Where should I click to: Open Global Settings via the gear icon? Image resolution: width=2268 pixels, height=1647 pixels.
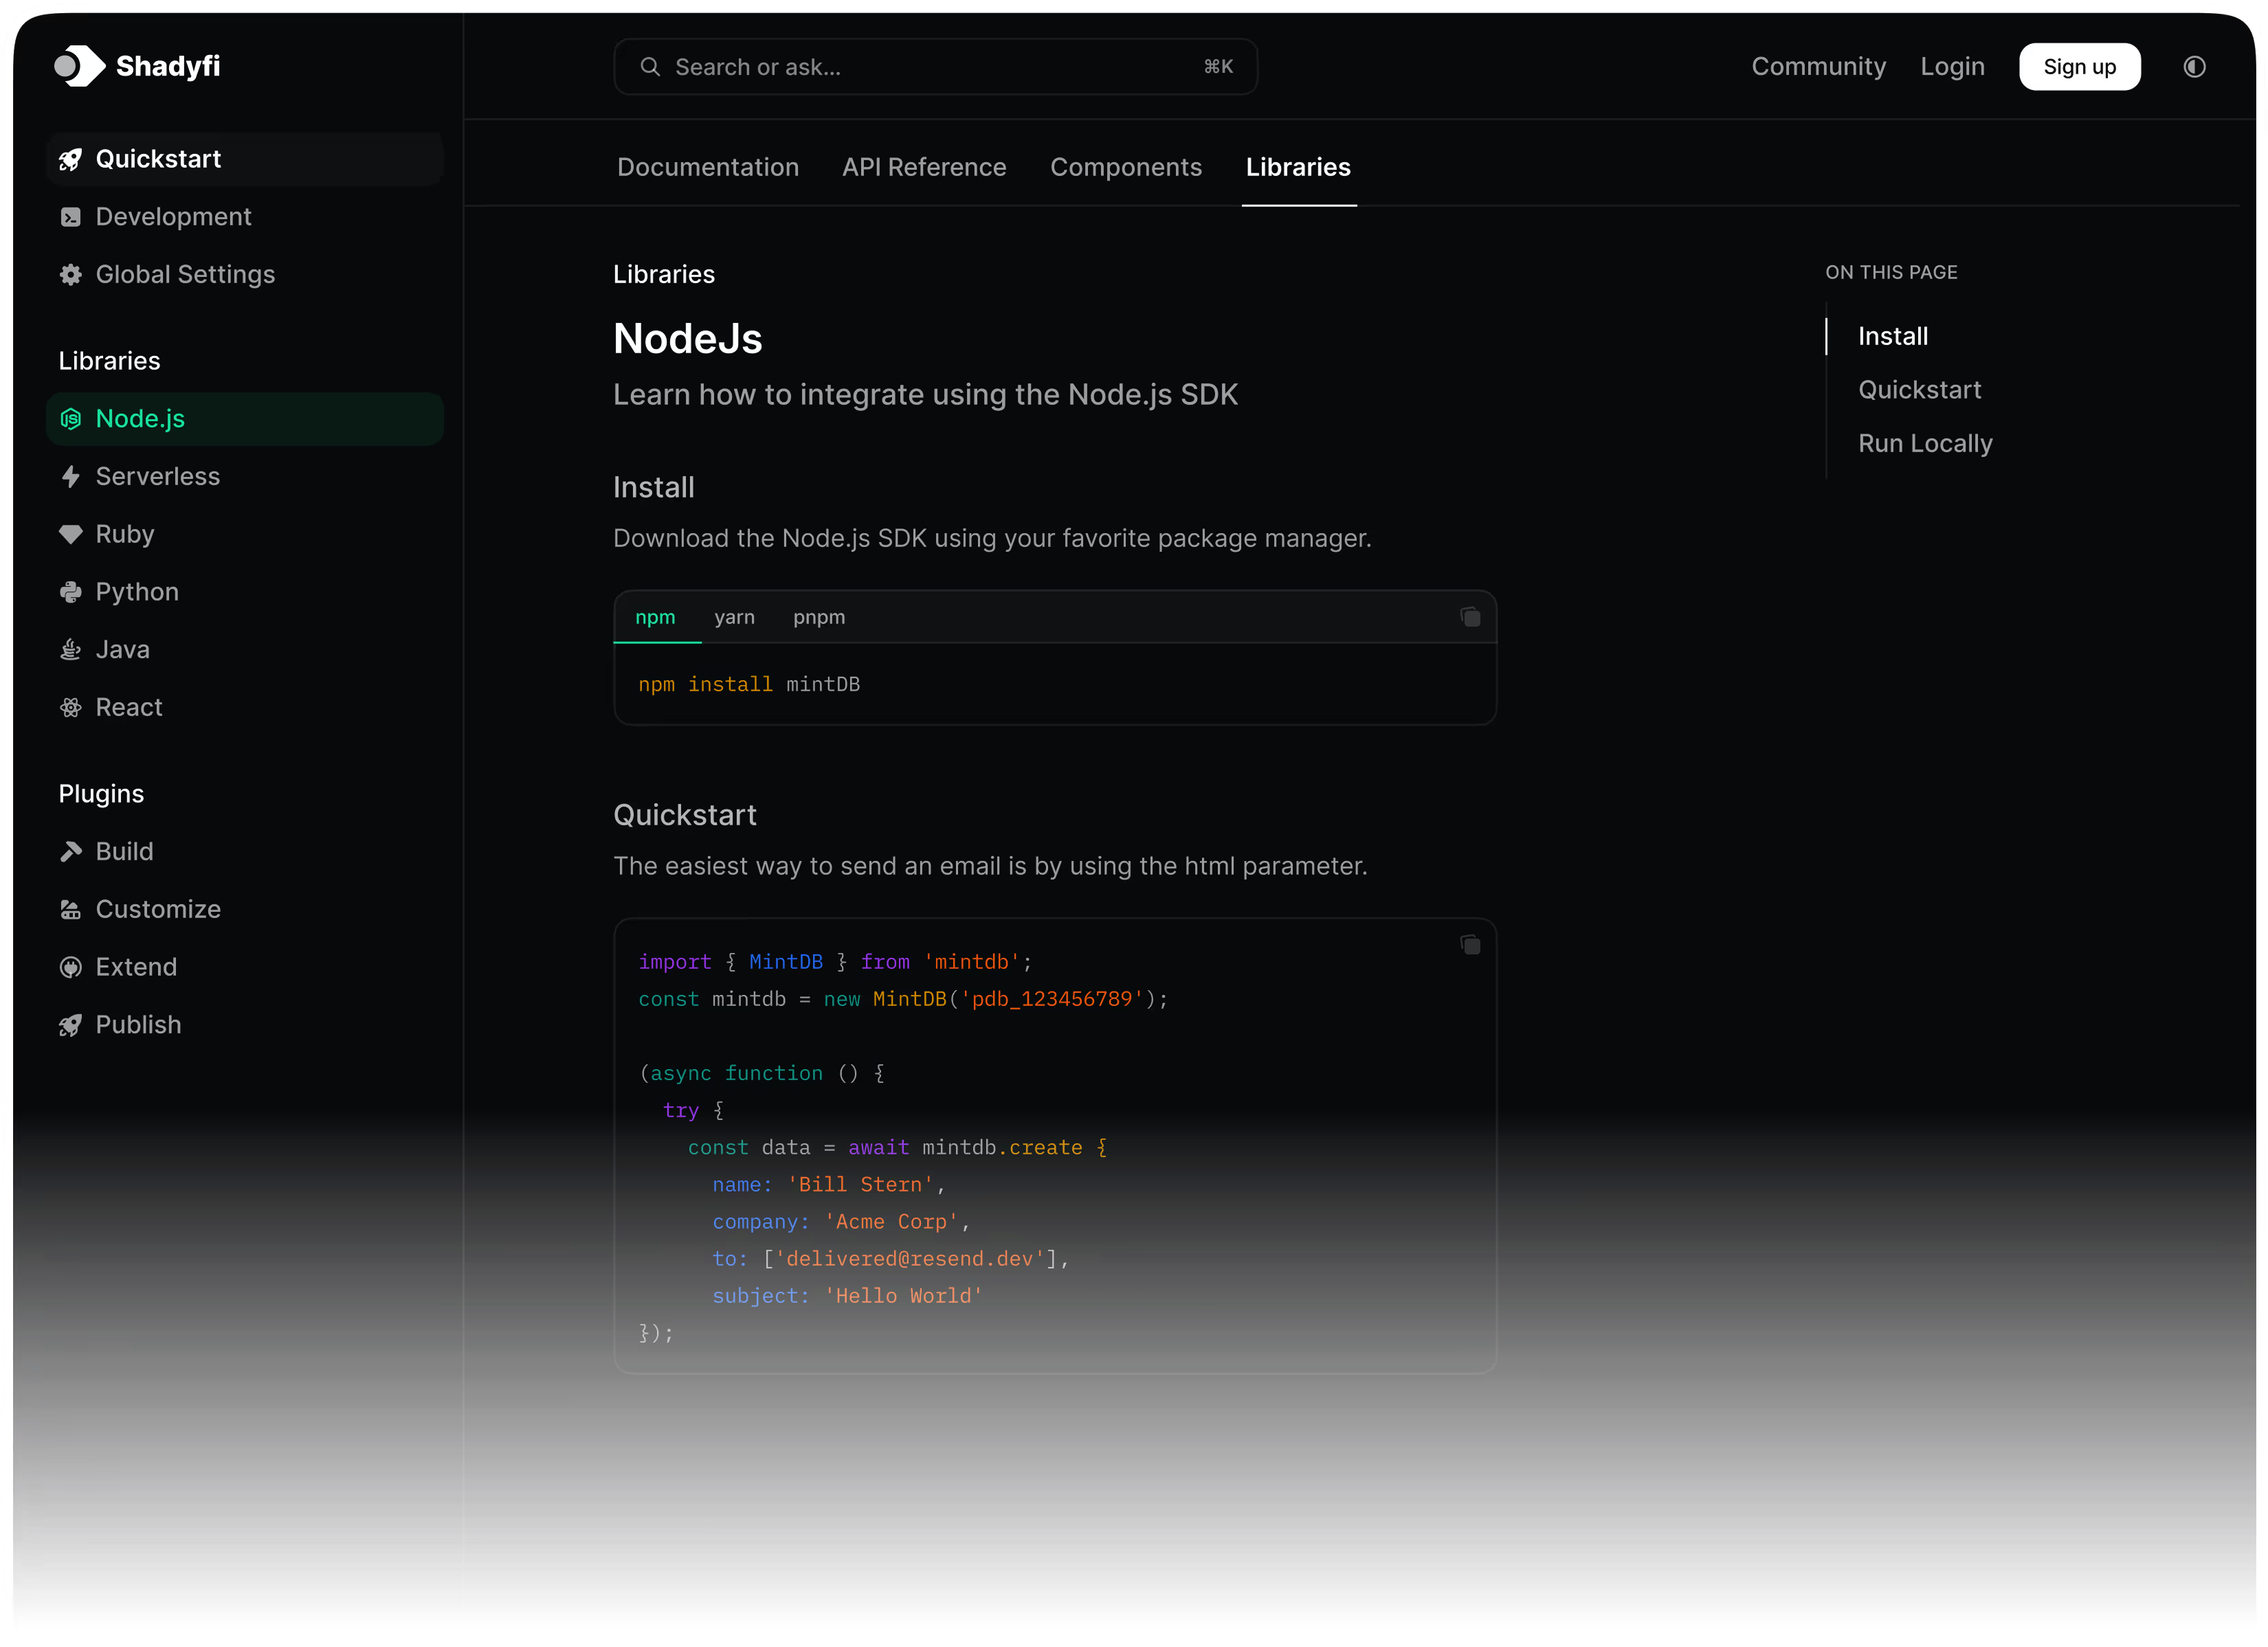(x=70, y=274)
